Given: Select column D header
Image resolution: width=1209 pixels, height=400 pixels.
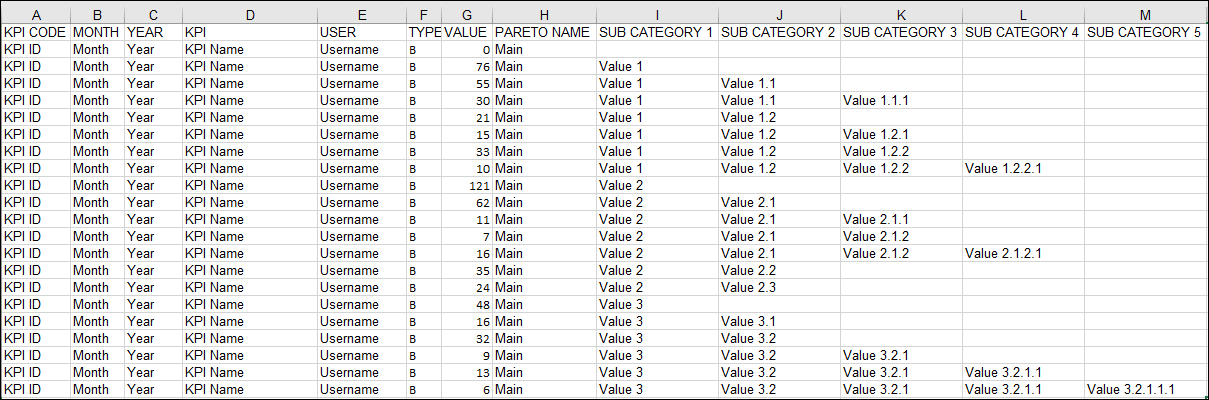Looking at the screenshot, I should tap(250, 15).
